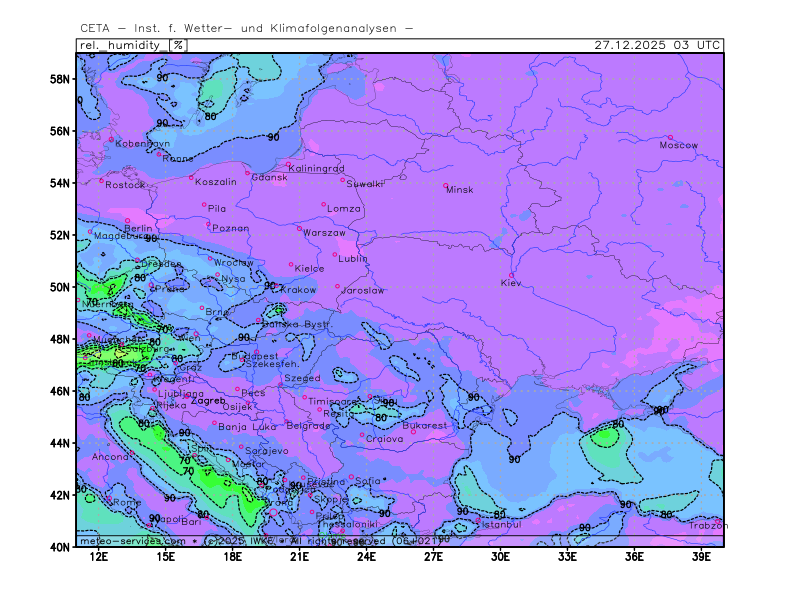Click the Warszaw city marker

[299, 228]
